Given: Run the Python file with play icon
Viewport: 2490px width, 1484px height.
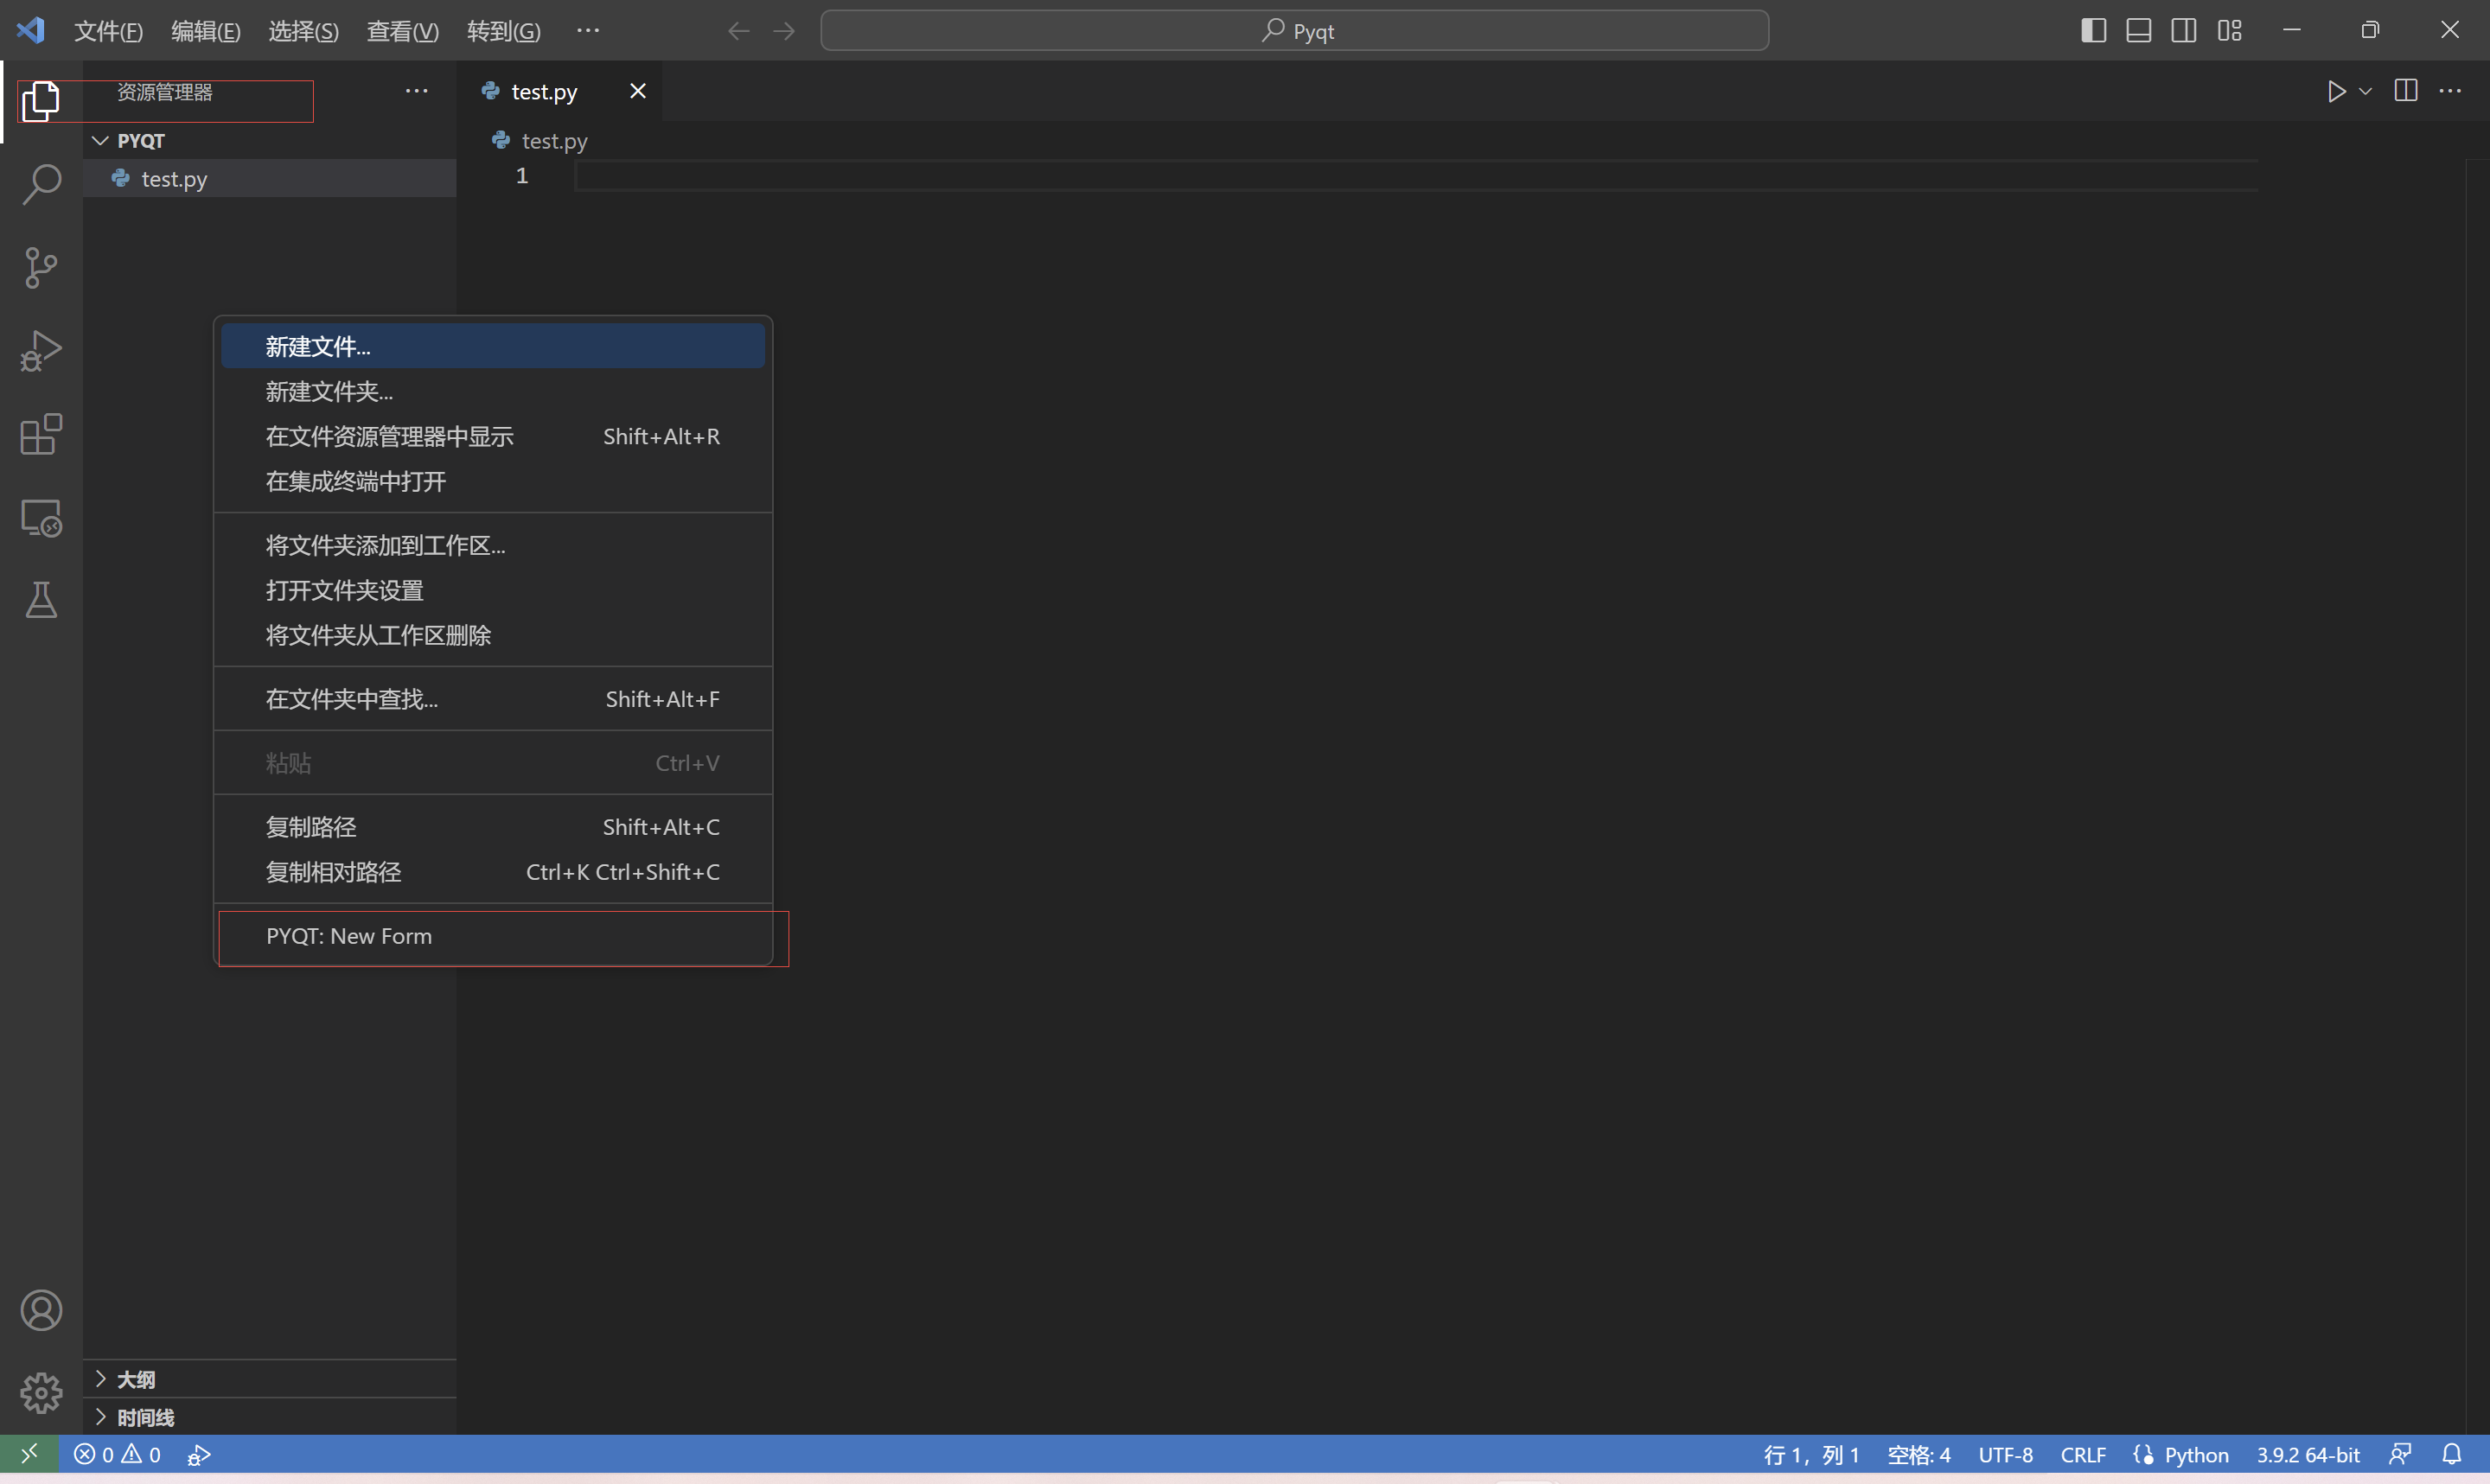Looking at the screenshot, I should coord(2336,91).
